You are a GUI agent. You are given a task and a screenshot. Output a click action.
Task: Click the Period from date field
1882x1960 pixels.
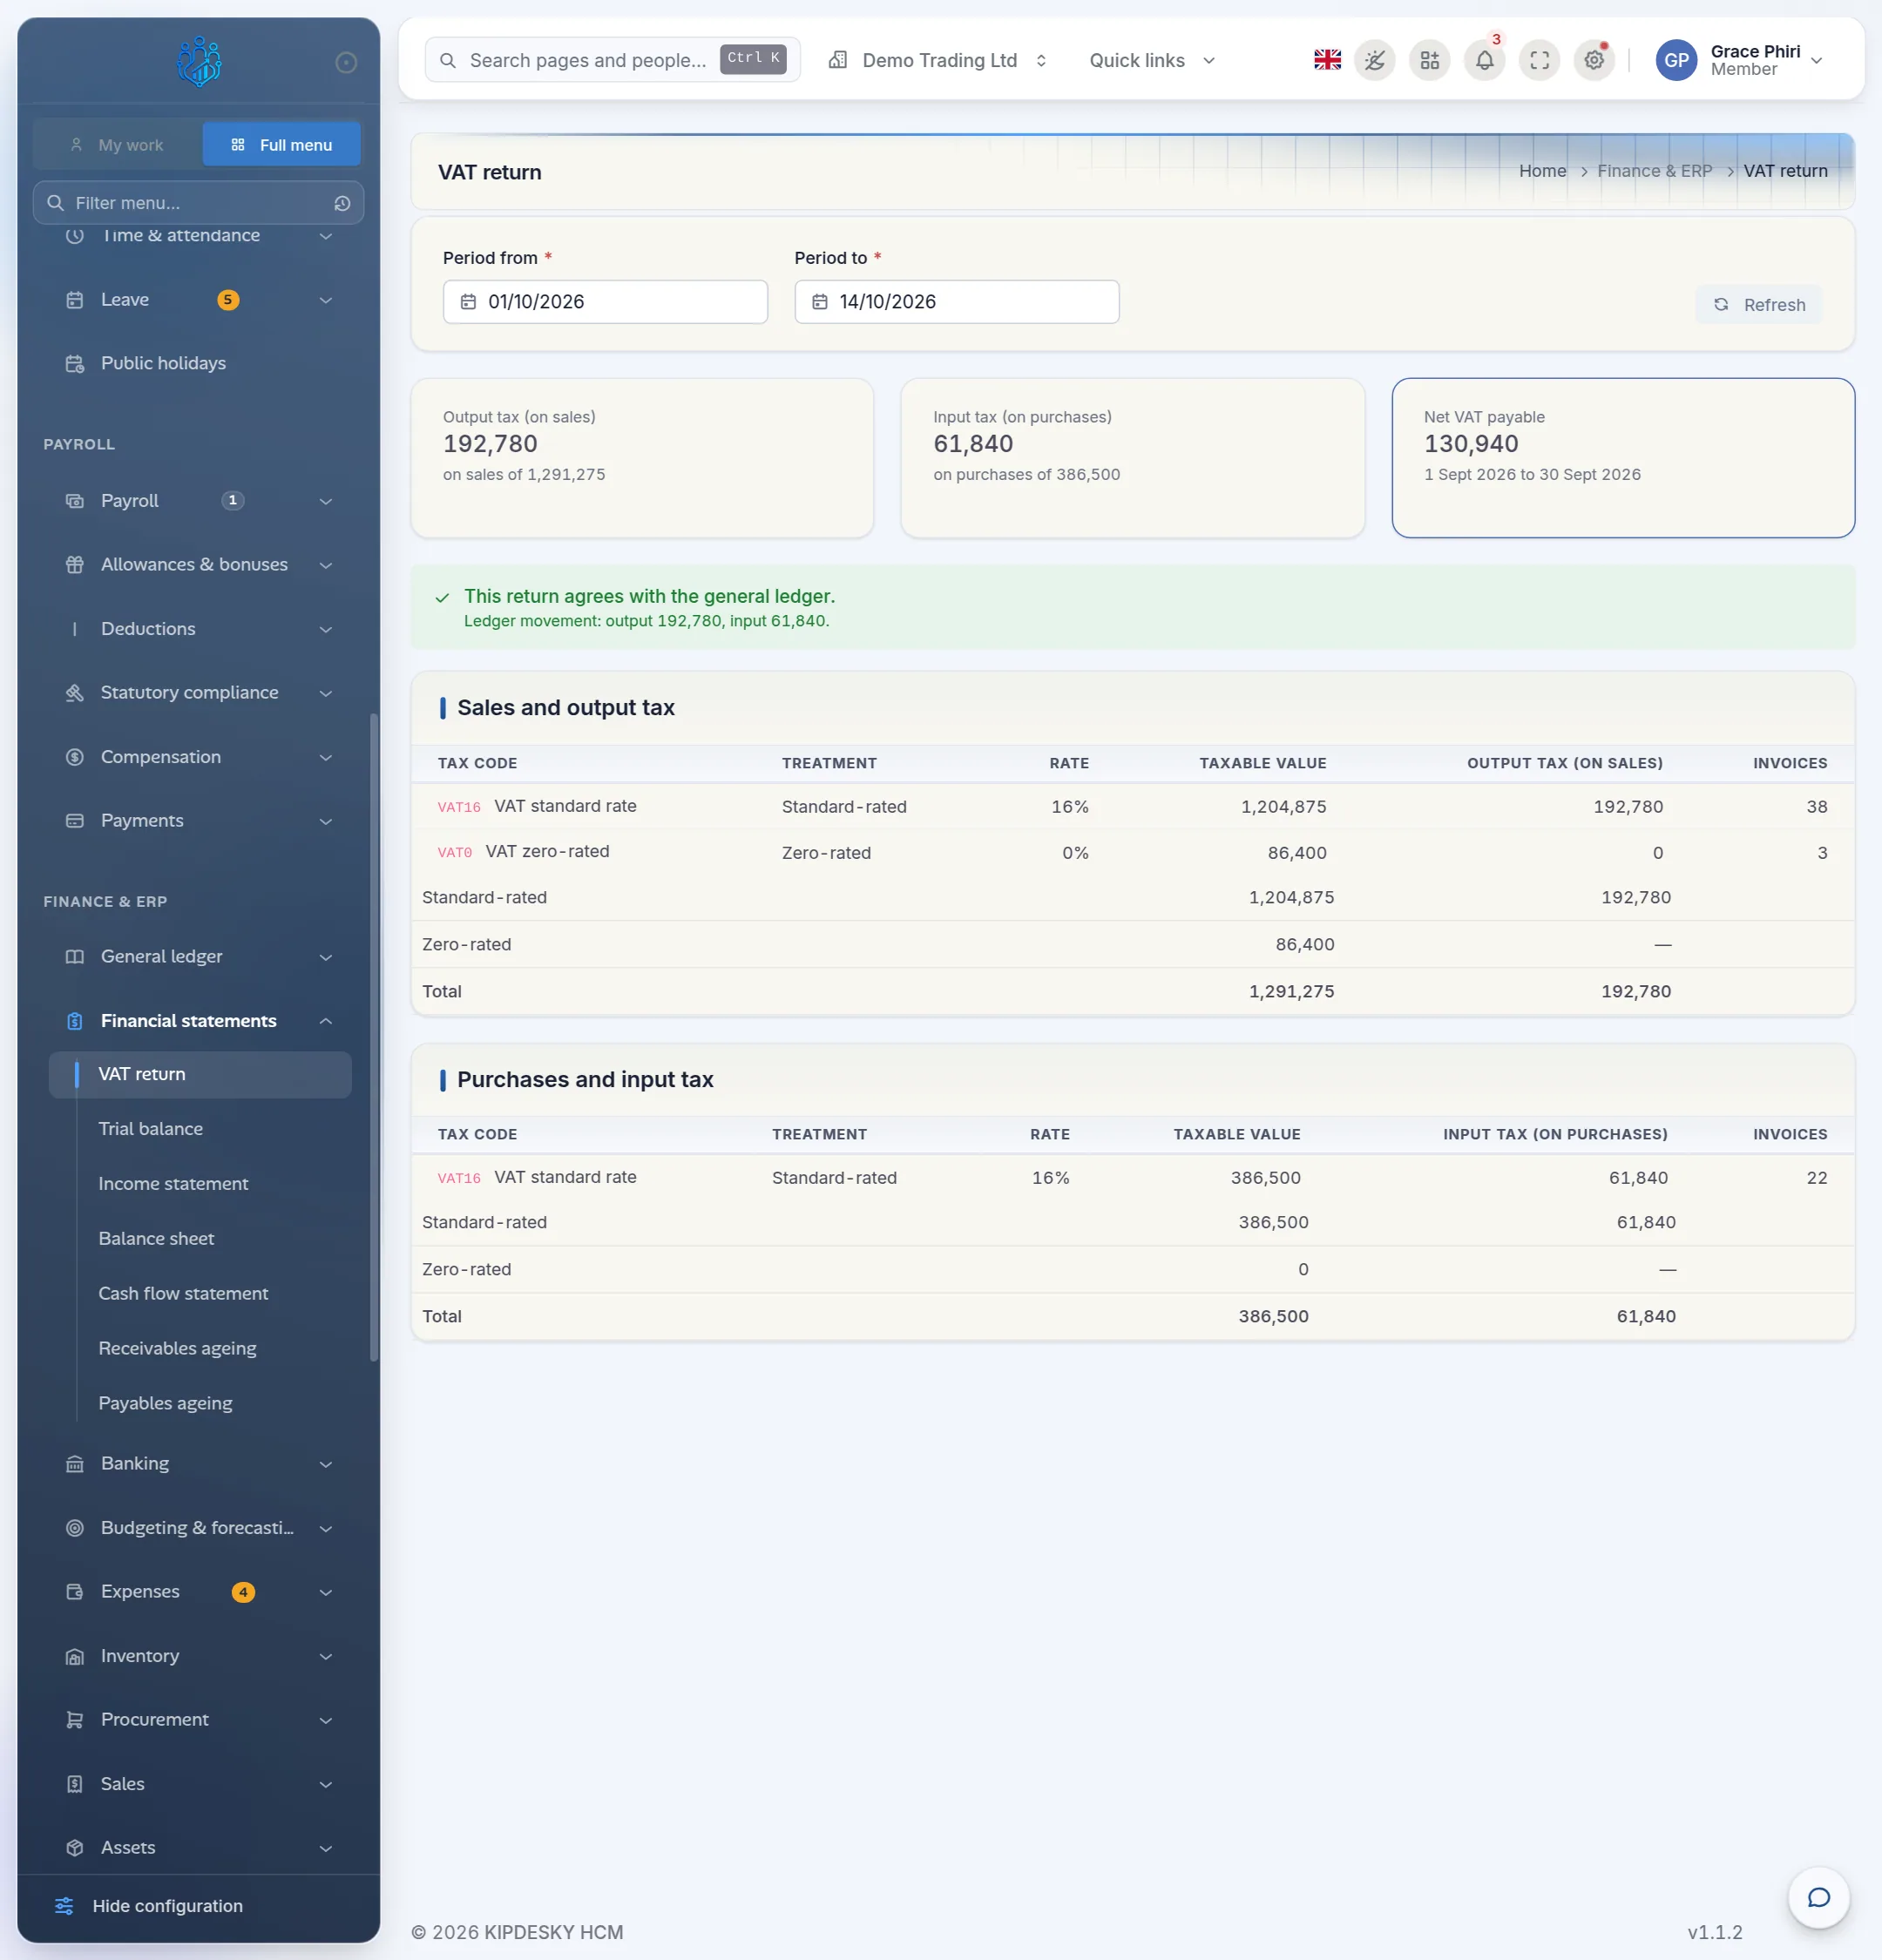tap(605, 302)
